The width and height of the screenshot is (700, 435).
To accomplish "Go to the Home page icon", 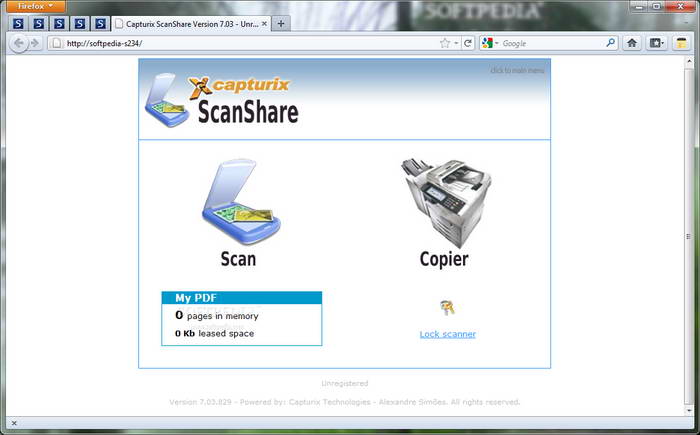I will pyautogui.click(x=632, y=43).
